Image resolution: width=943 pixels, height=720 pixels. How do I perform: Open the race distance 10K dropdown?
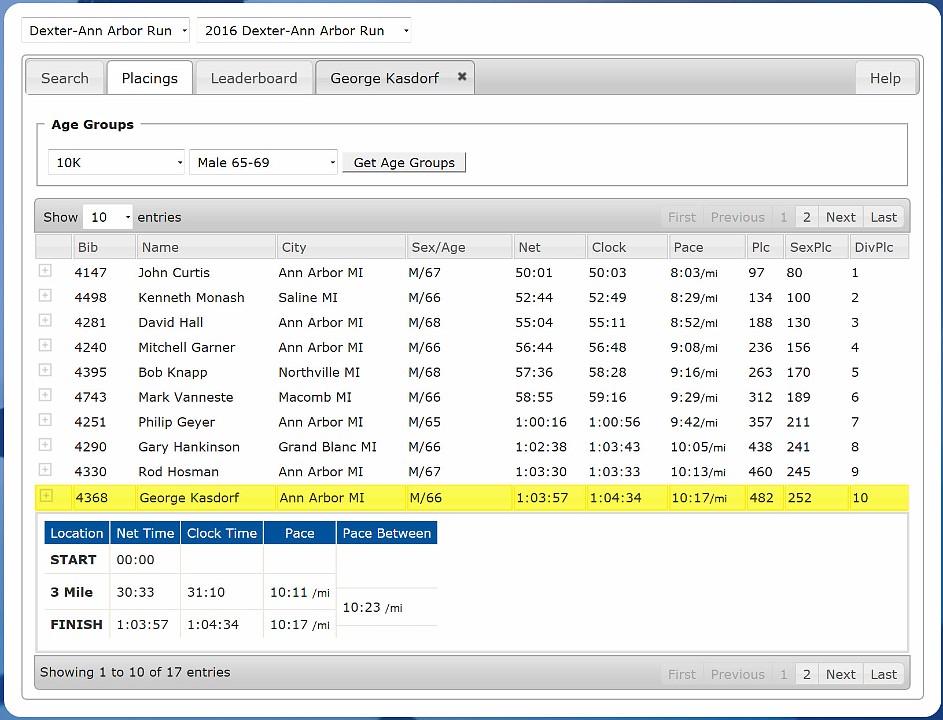tap(117, 162)
